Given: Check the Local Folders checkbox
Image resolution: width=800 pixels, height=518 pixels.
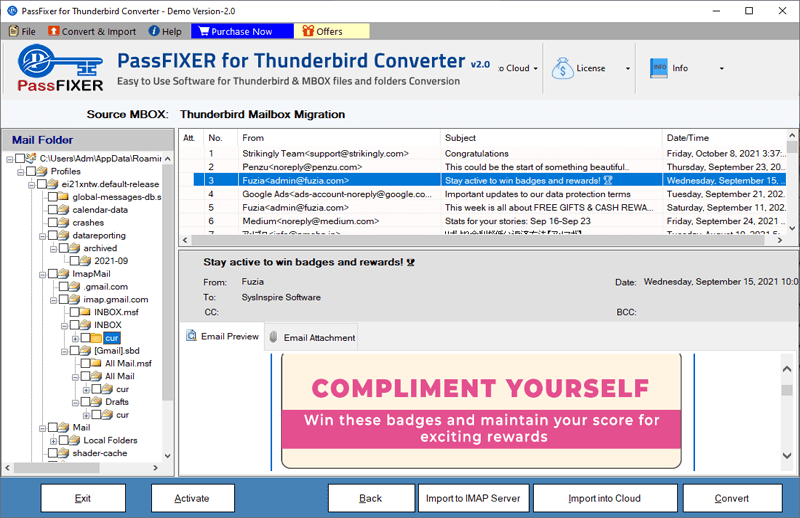Looking at the screenshot, I should coord(63,440).
